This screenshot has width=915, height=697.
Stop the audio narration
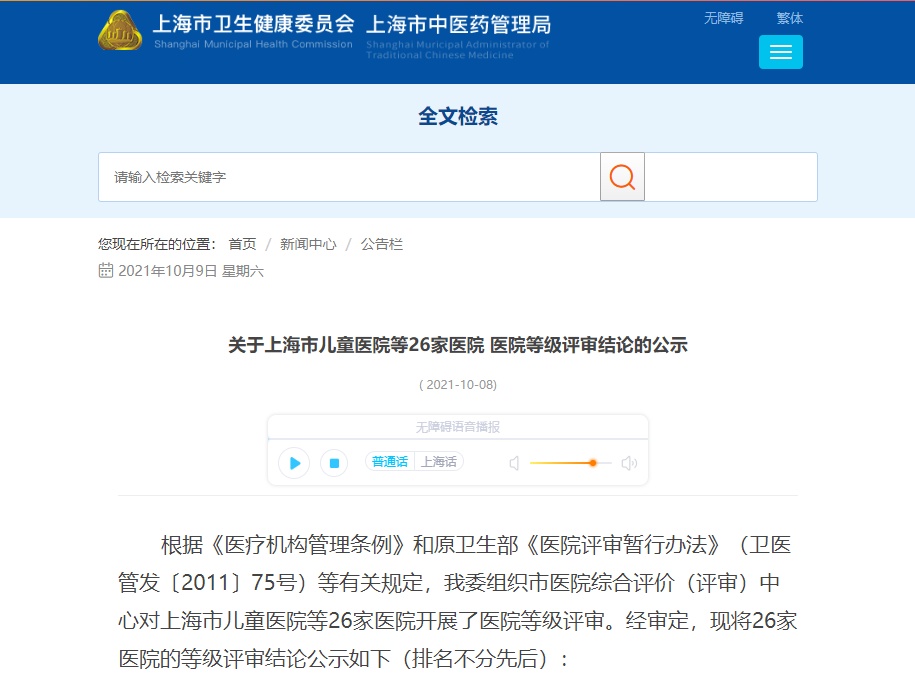coord(334,463)
